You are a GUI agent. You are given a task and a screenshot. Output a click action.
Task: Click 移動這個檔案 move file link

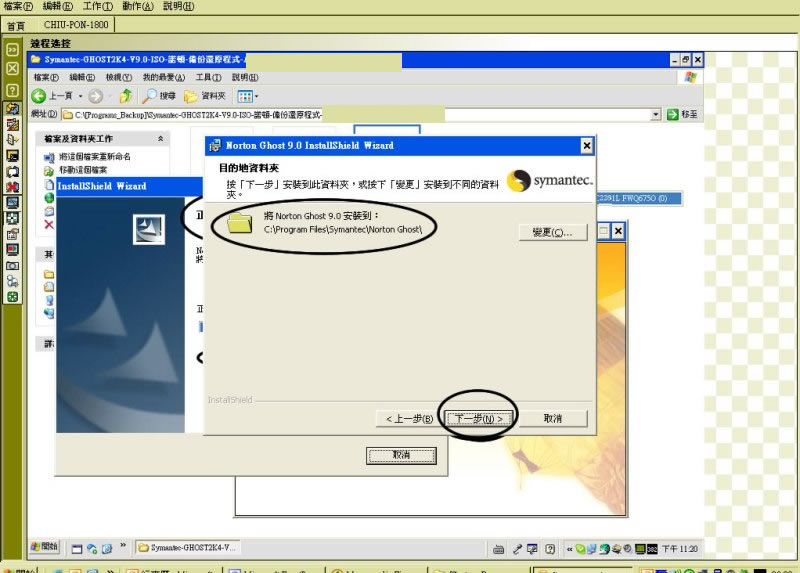[x=83, y=170]
